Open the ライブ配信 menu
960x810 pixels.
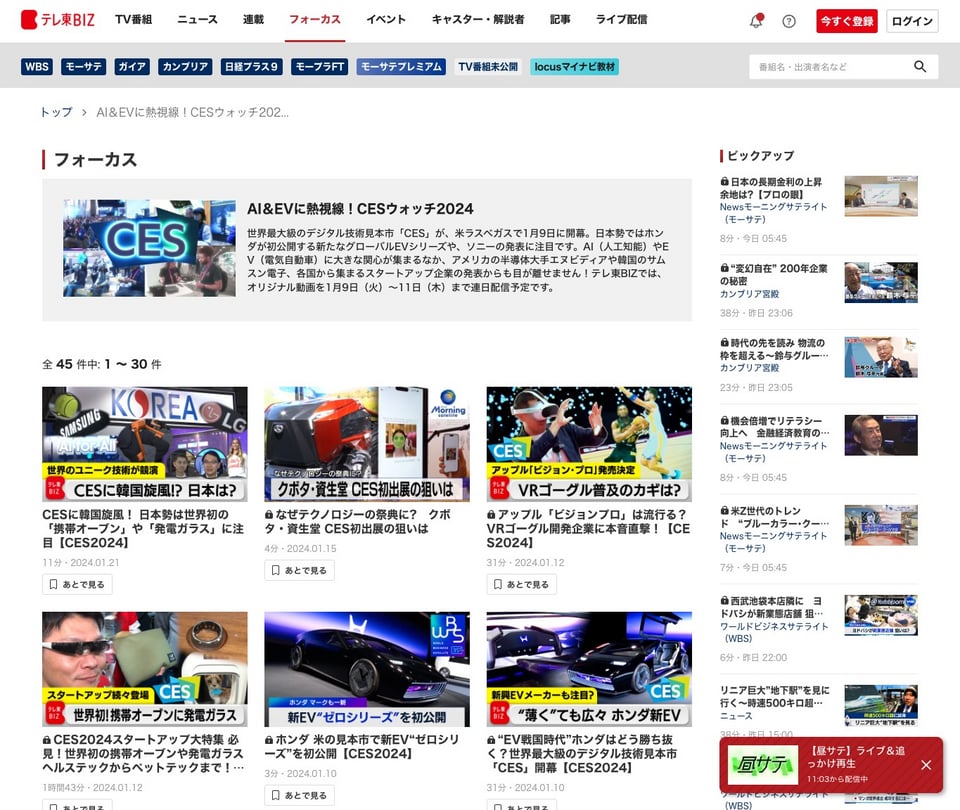pos(621,20)
